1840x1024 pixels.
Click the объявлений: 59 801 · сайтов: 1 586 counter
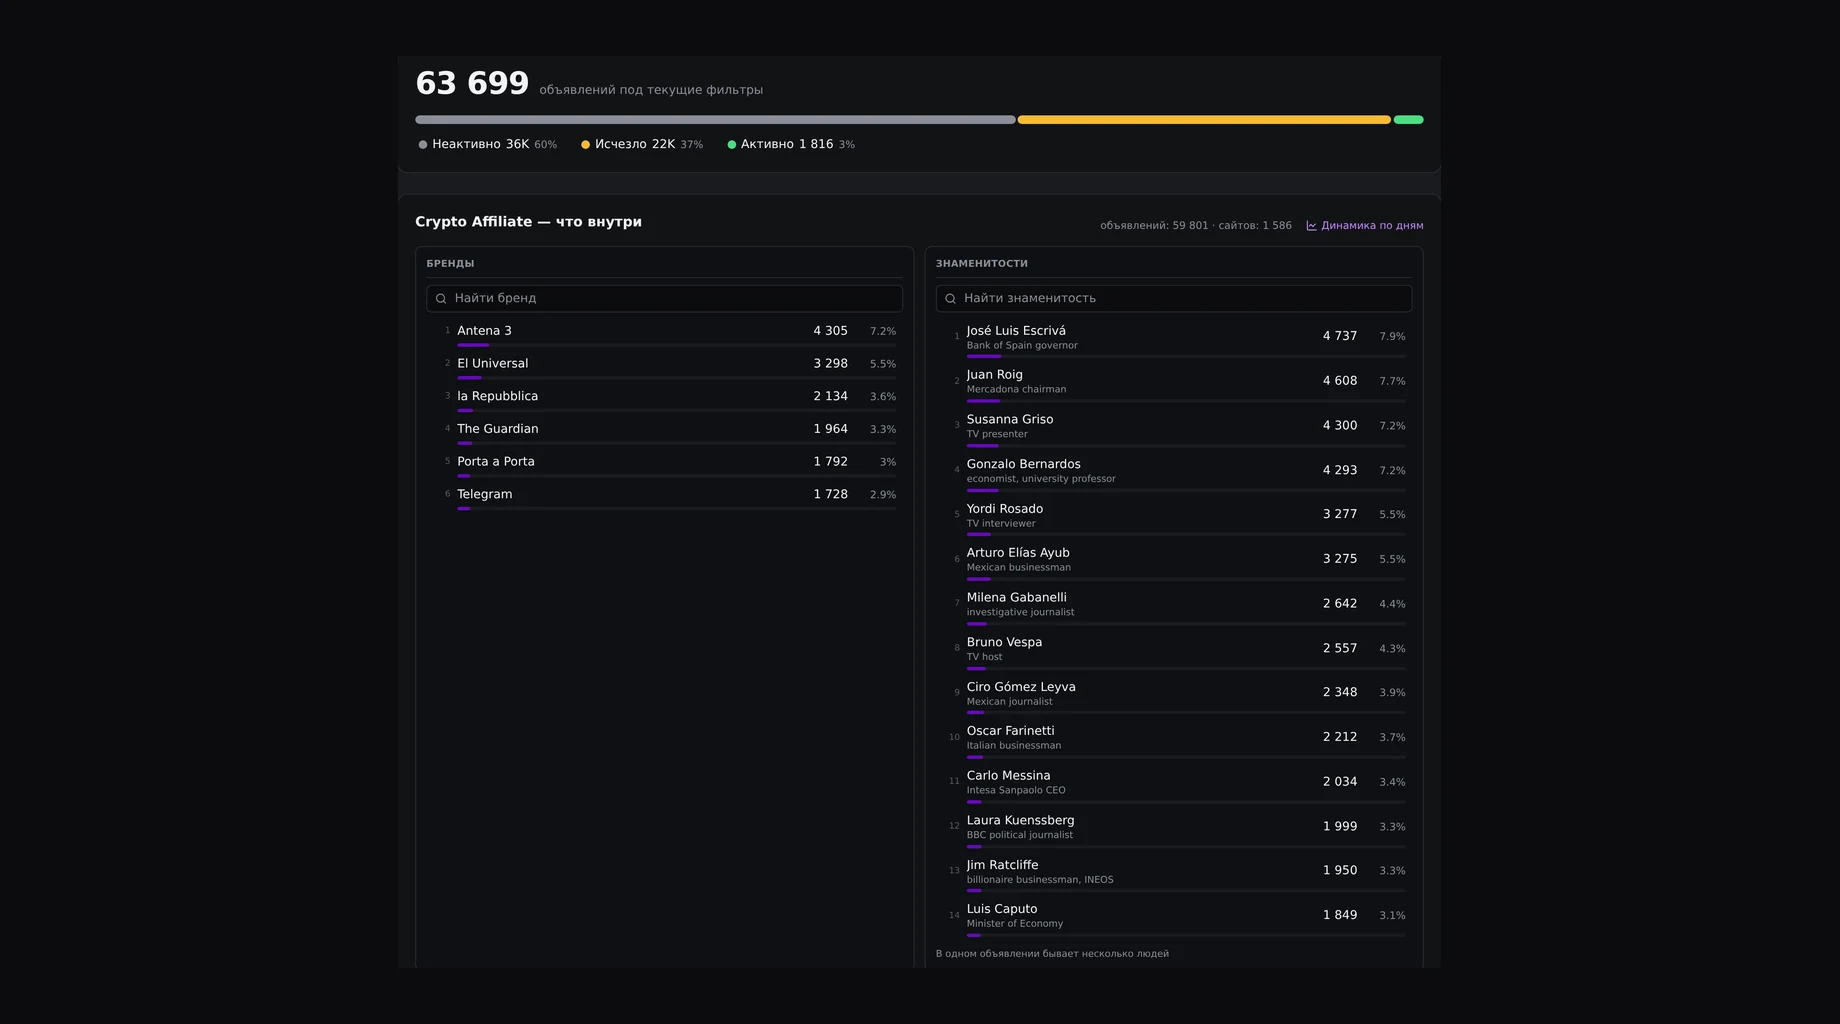[x=1196, y=226]
